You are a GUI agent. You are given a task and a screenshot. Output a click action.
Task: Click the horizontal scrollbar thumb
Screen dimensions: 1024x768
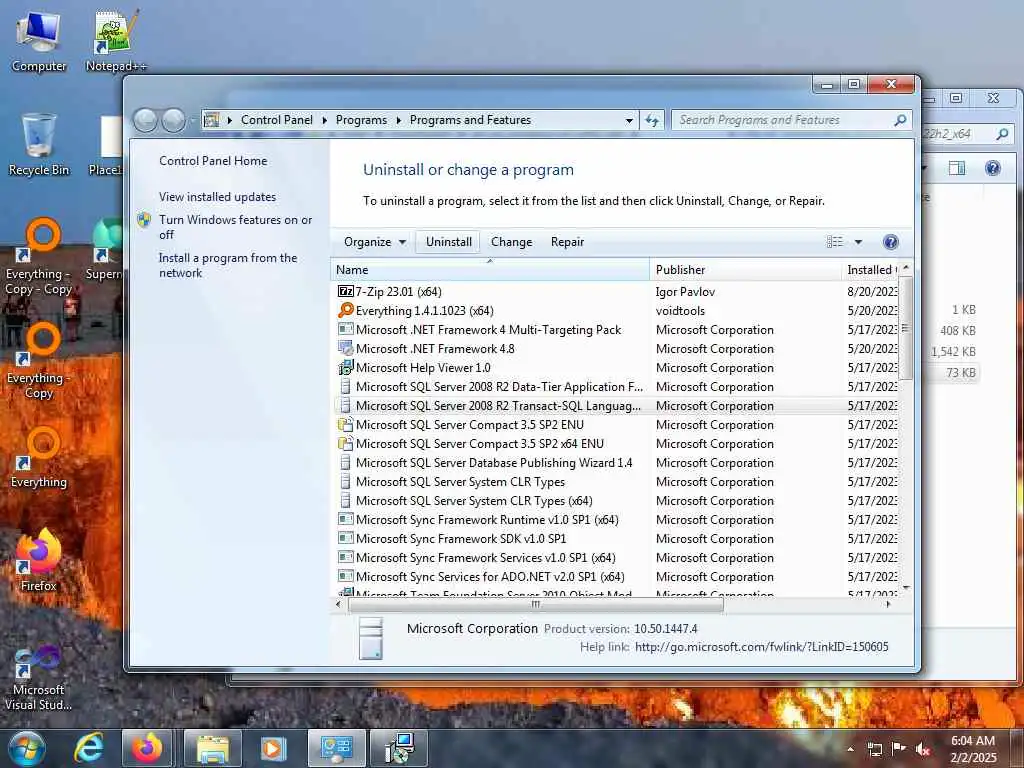point(536,605)
